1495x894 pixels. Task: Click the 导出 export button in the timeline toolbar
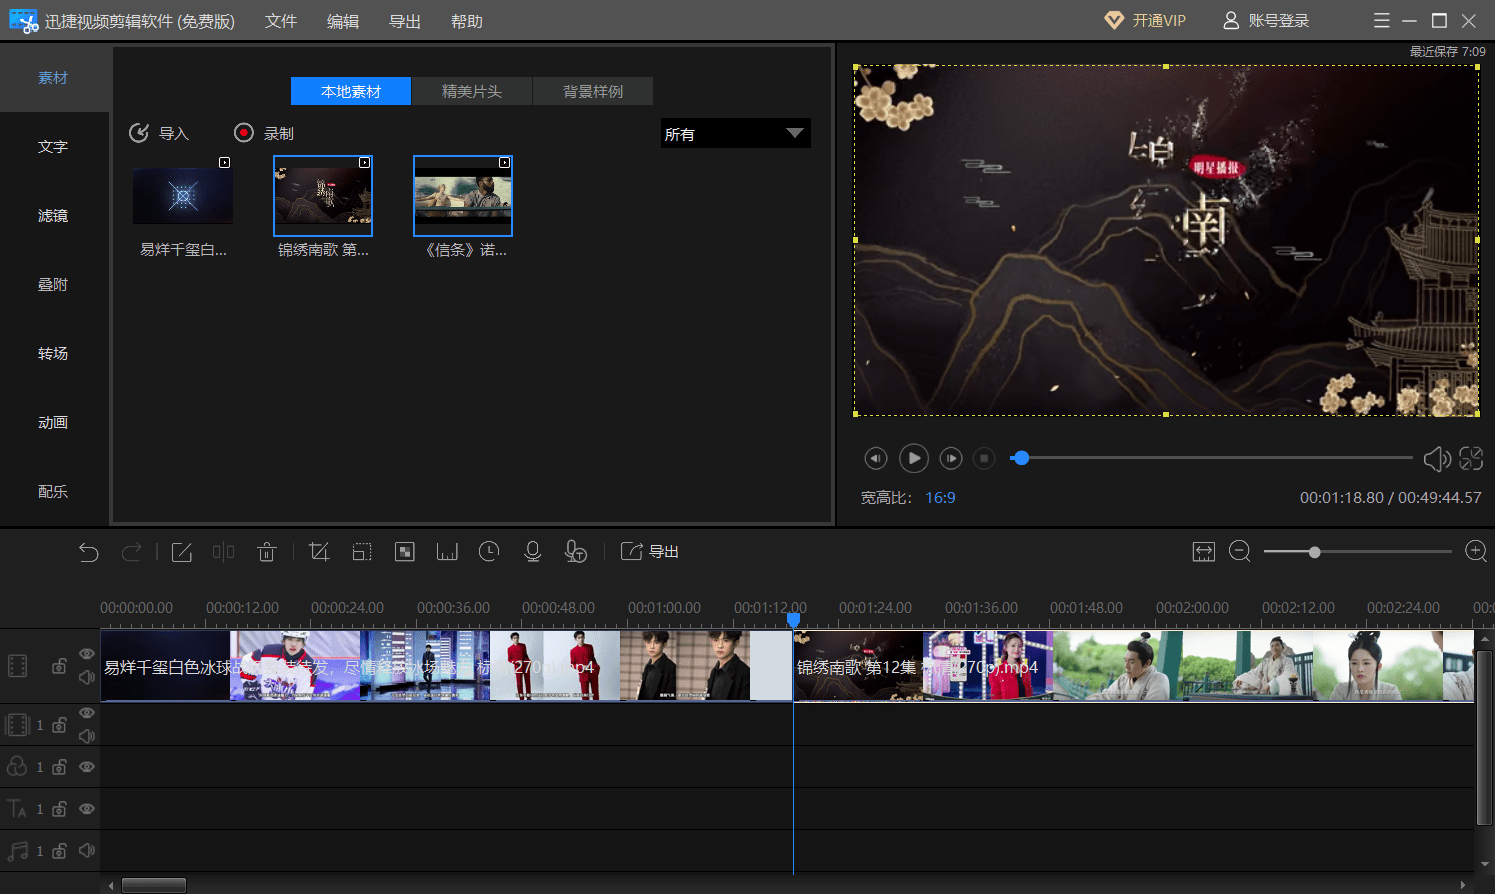(x=650, y=552)
